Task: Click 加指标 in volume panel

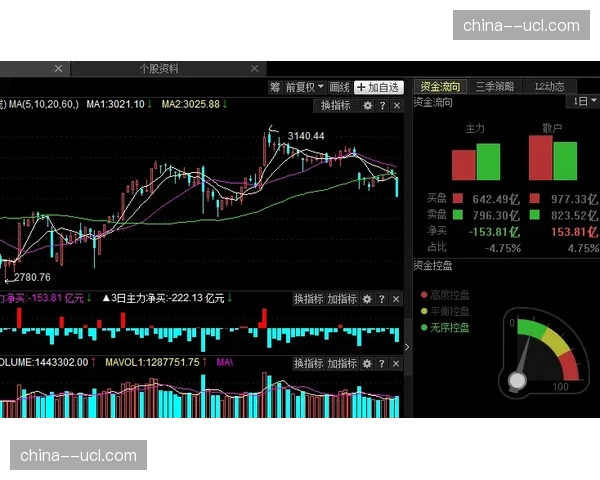Action: pos(342,363)
